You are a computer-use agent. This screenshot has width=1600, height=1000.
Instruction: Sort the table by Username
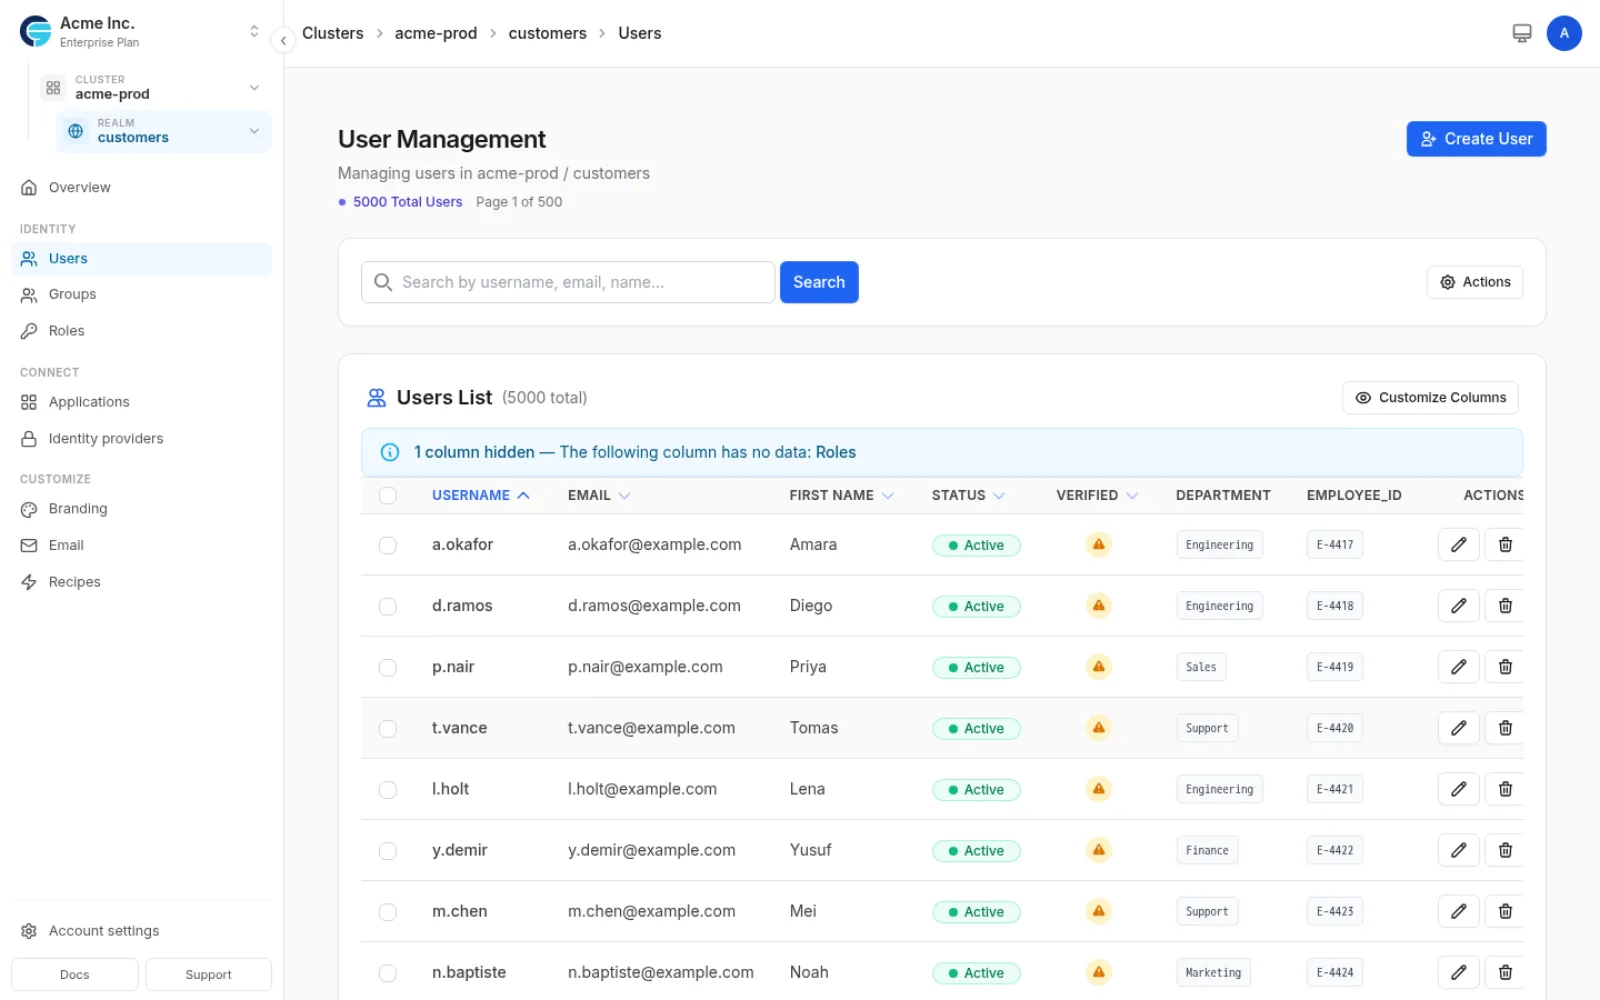click(x=480, y=495)
